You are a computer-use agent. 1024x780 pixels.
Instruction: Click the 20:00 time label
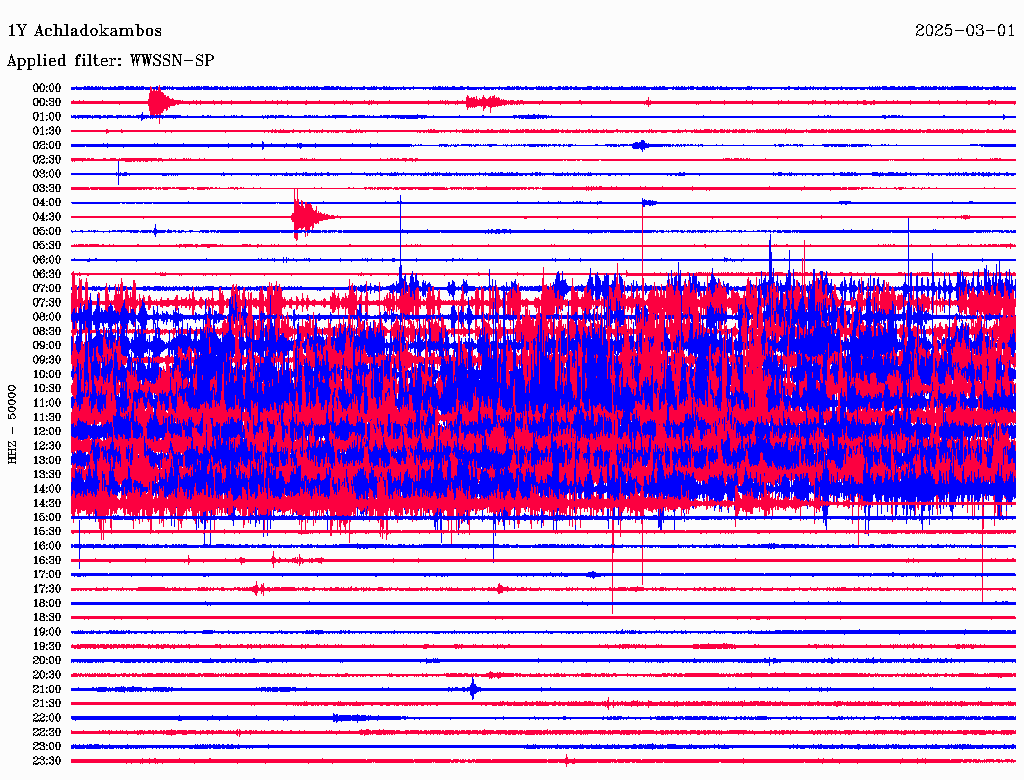(47, 660)
